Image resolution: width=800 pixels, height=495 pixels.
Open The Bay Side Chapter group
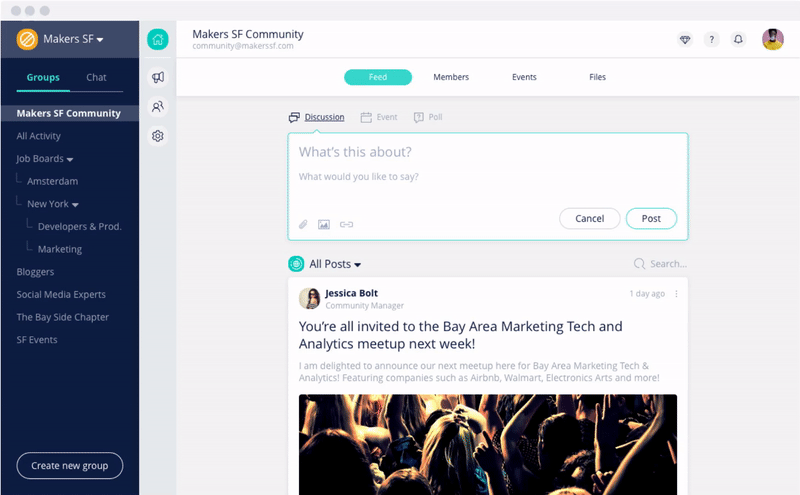pyautogui.click(x=63, y=317)
